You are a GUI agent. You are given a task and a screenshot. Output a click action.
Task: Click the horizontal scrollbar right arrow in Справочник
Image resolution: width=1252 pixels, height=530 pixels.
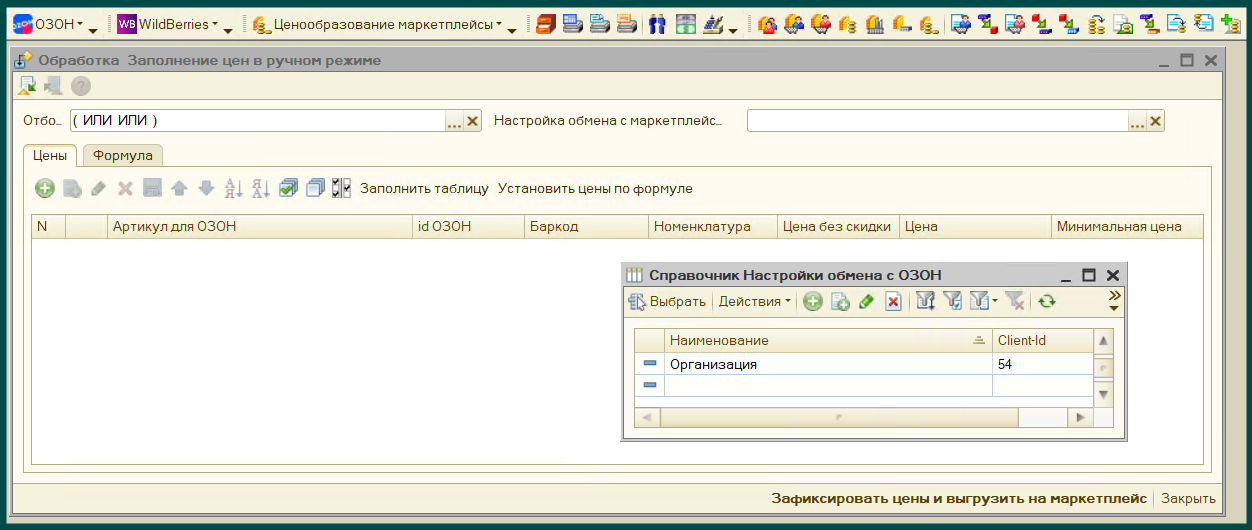[1080, 417]
